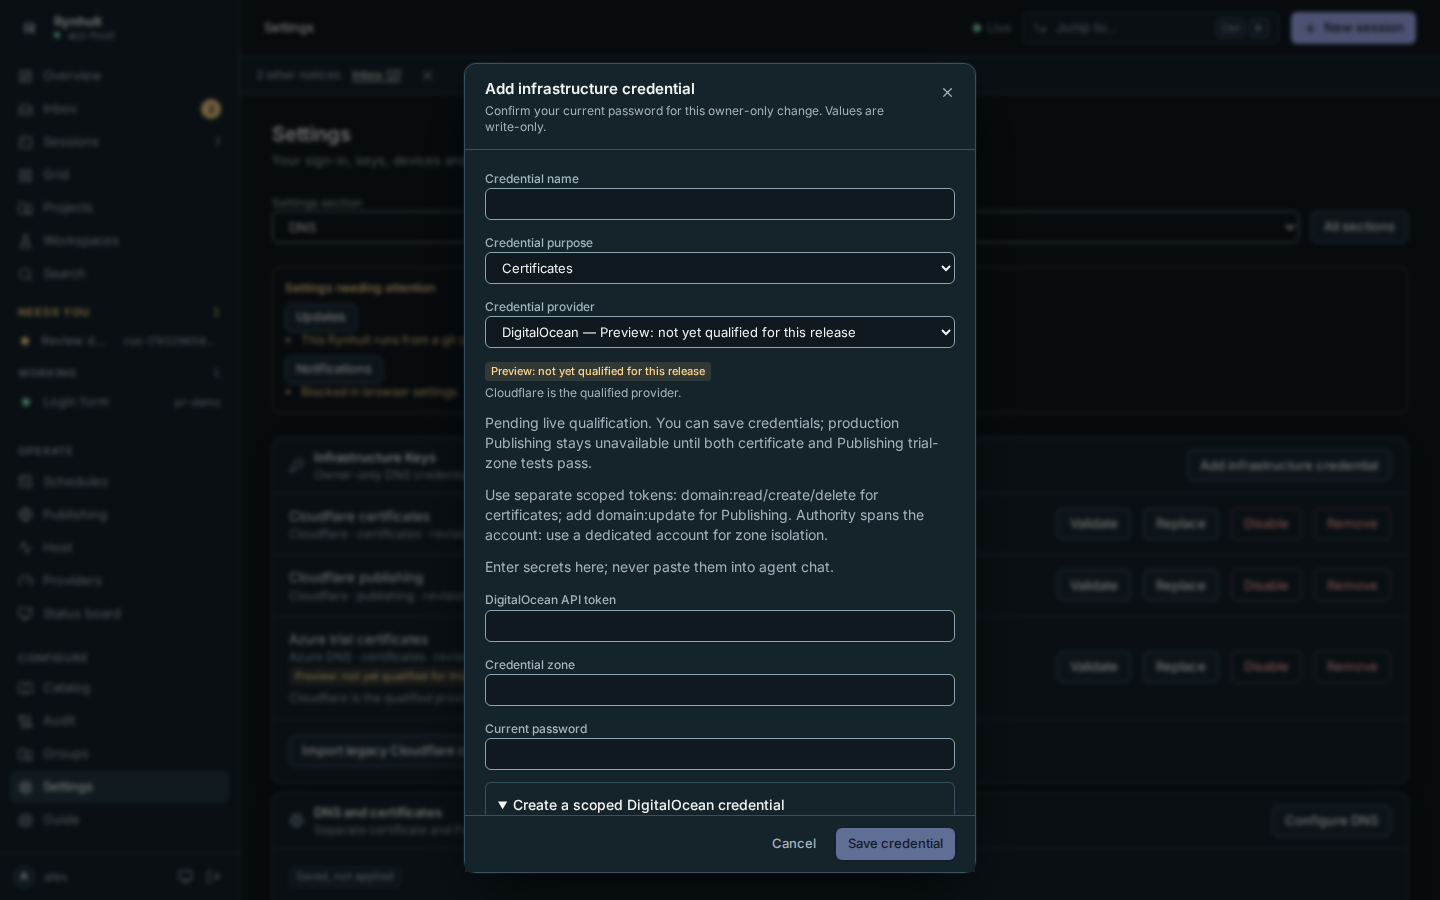Open the Credential purpose dropdown

(720, 268)
